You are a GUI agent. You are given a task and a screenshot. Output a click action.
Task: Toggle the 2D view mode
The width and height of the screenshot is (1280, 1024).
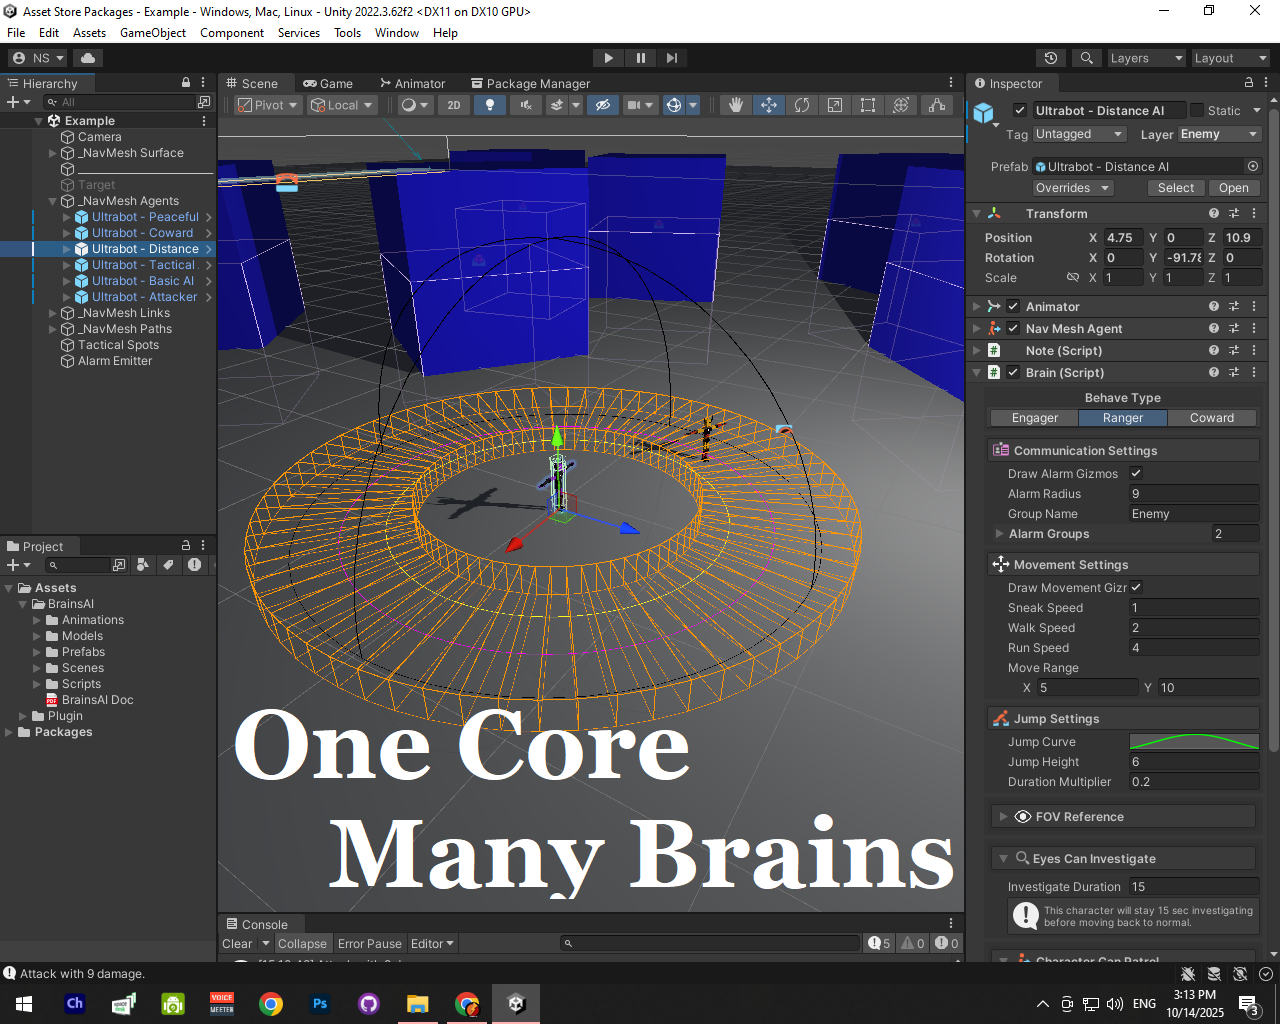tap(454, 105)
